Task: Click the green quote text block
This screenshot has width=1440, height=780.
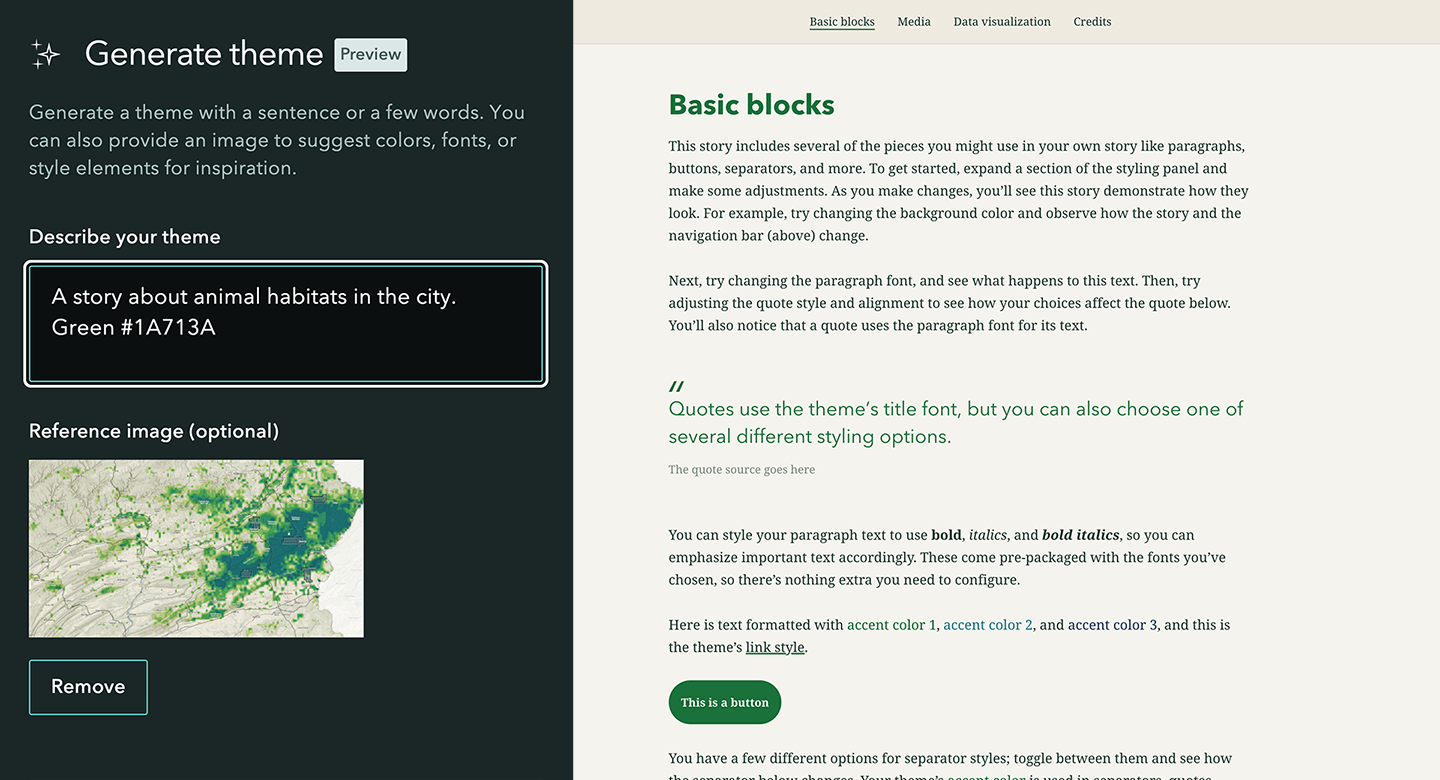Action: click(x=956, y=423)
